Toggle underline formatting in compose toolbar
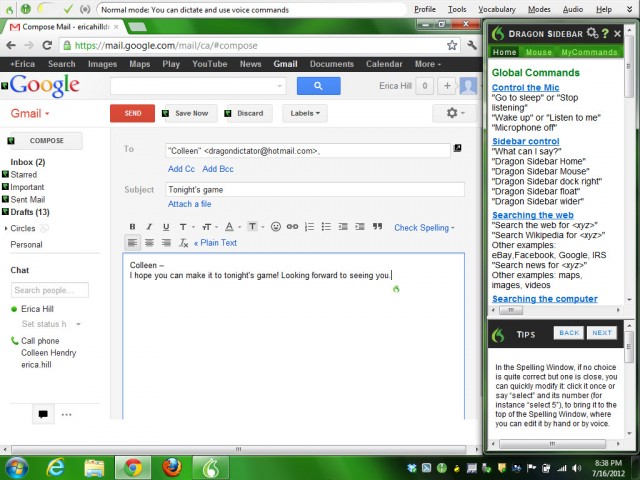Image resolution: width=640 pixels, height=480 pixels. click(x=166, y=227)
